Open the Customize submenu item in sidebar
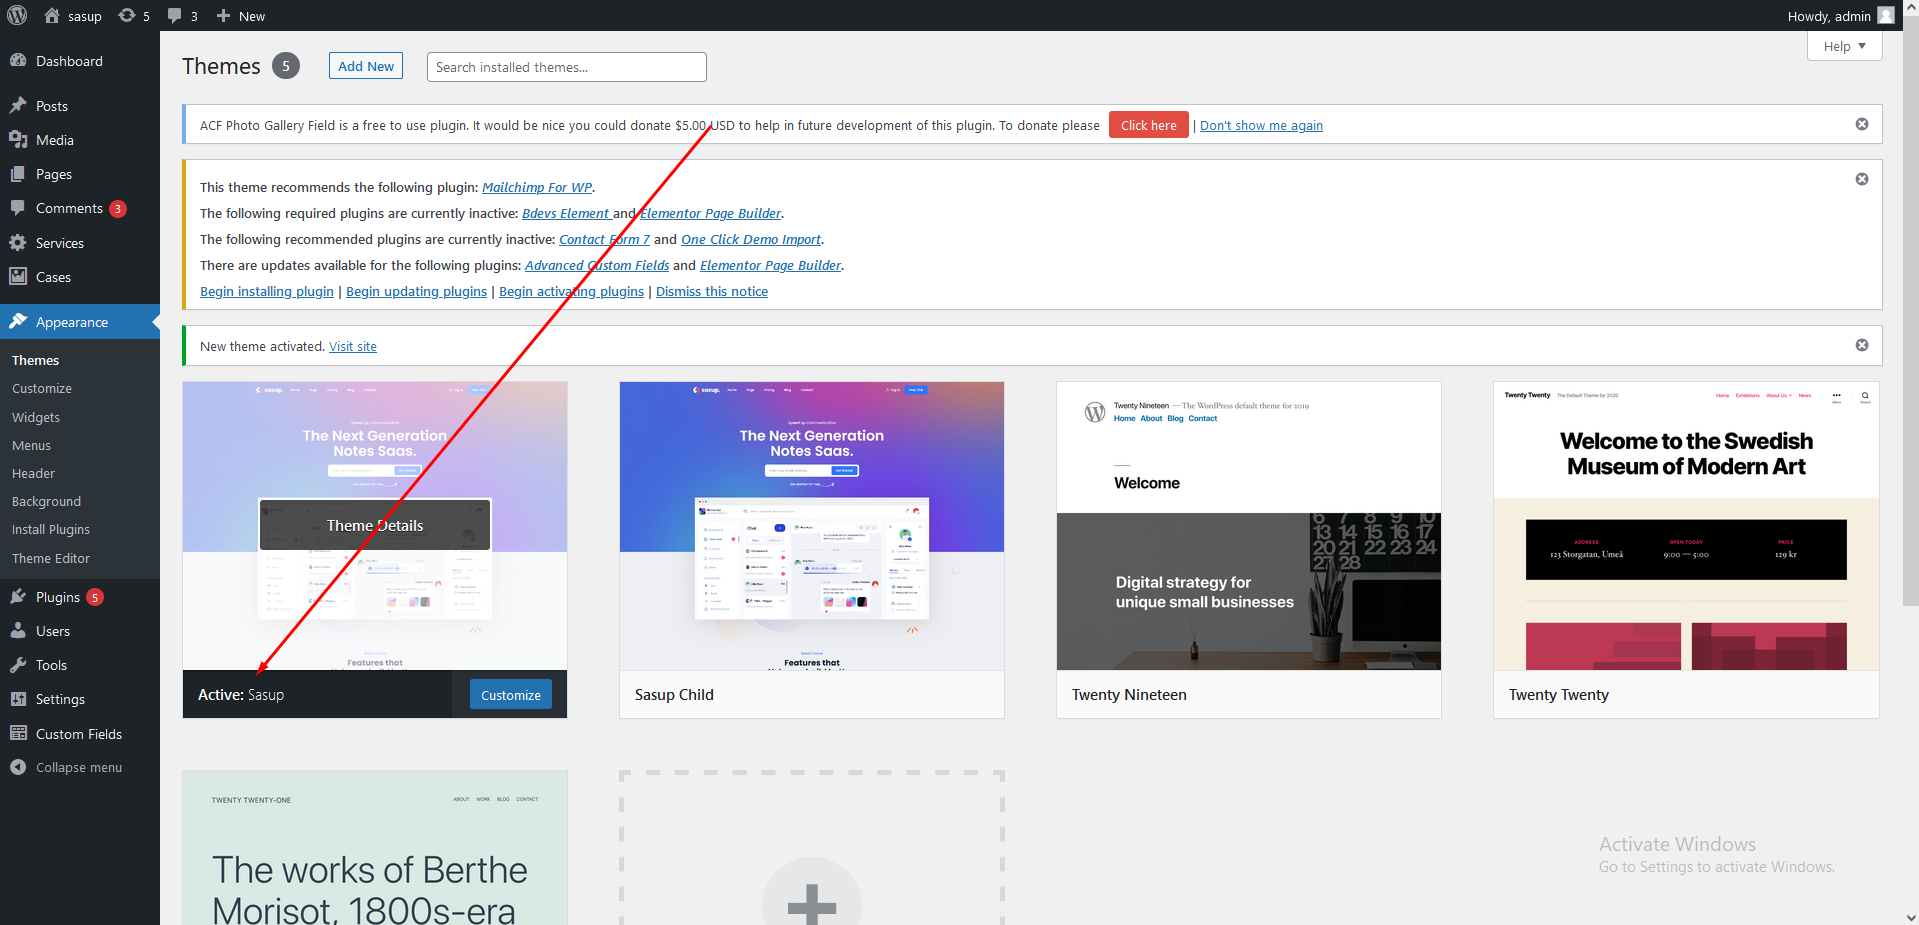Image resolution: width=1919 pixels, height=925 pixels. (42, 388)
